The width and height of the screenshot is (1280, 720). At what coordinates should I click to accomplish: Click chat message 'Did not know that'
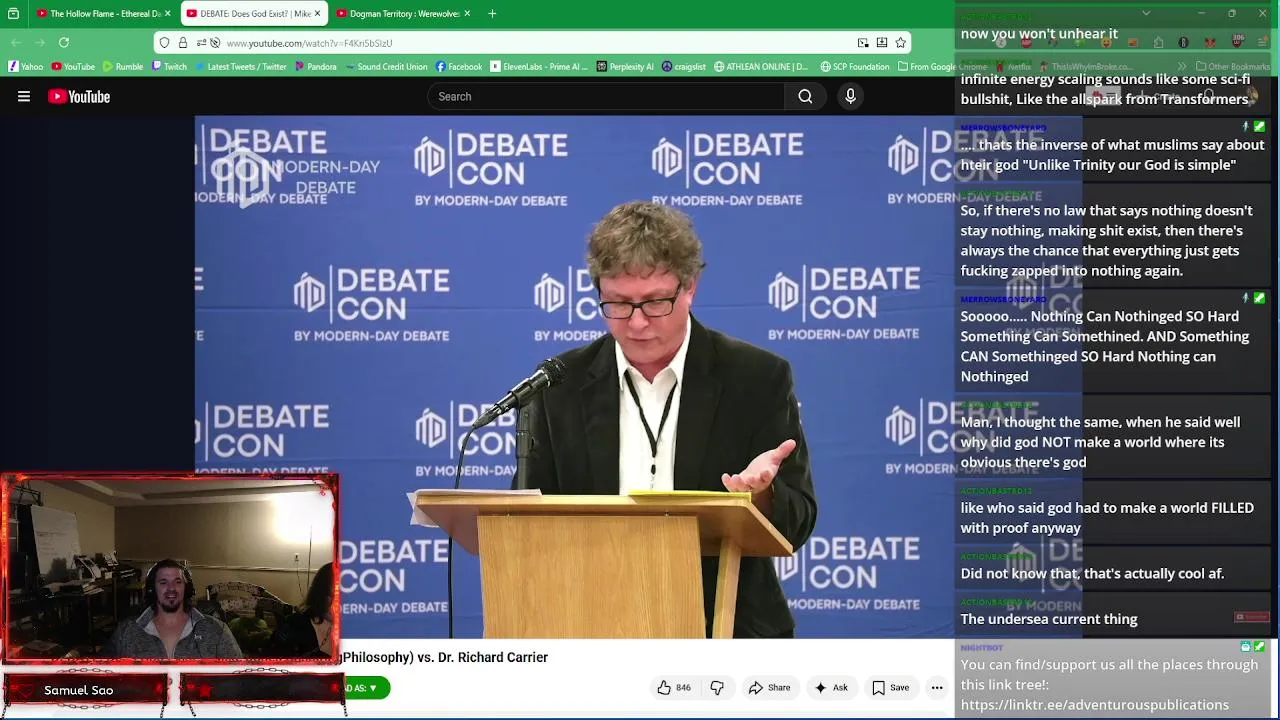[1092, 573]
